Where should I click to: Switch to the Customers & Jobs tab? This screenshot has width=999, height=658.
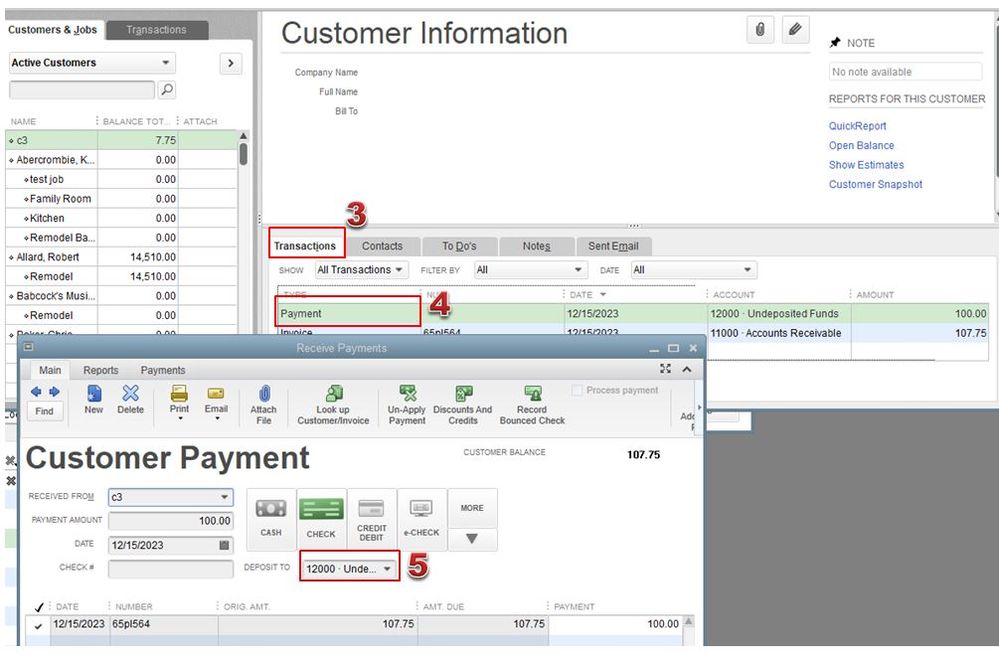coord(53,30)
